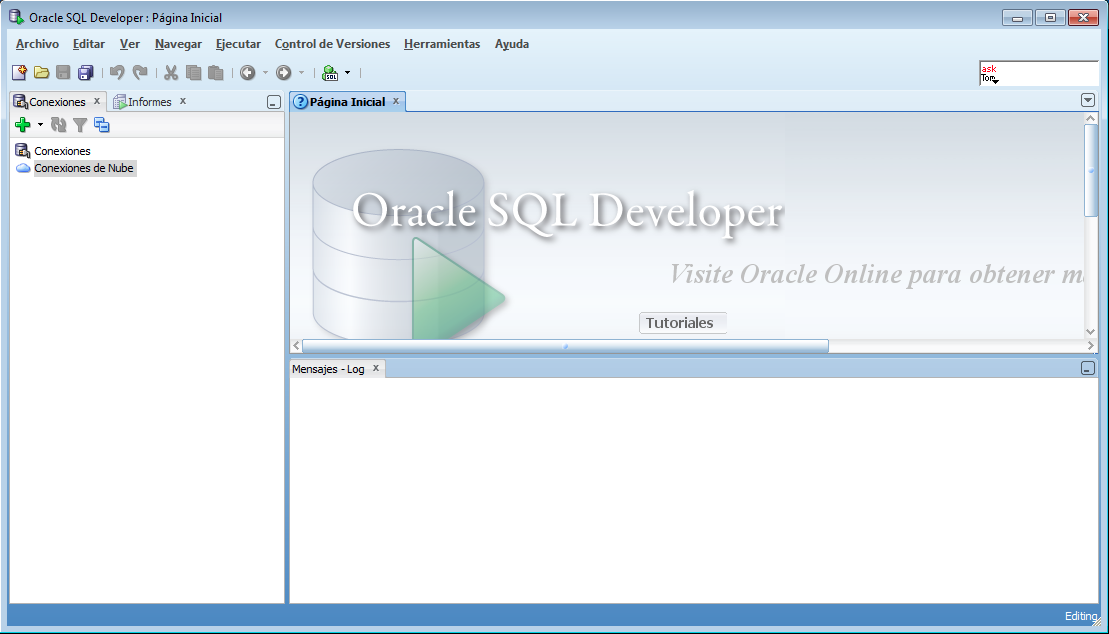Image resolution: width=1109 pixels, height=634 pixels.
Task: Click the Oracle SQL Developer title bar icon
Action: click(16, 17)
